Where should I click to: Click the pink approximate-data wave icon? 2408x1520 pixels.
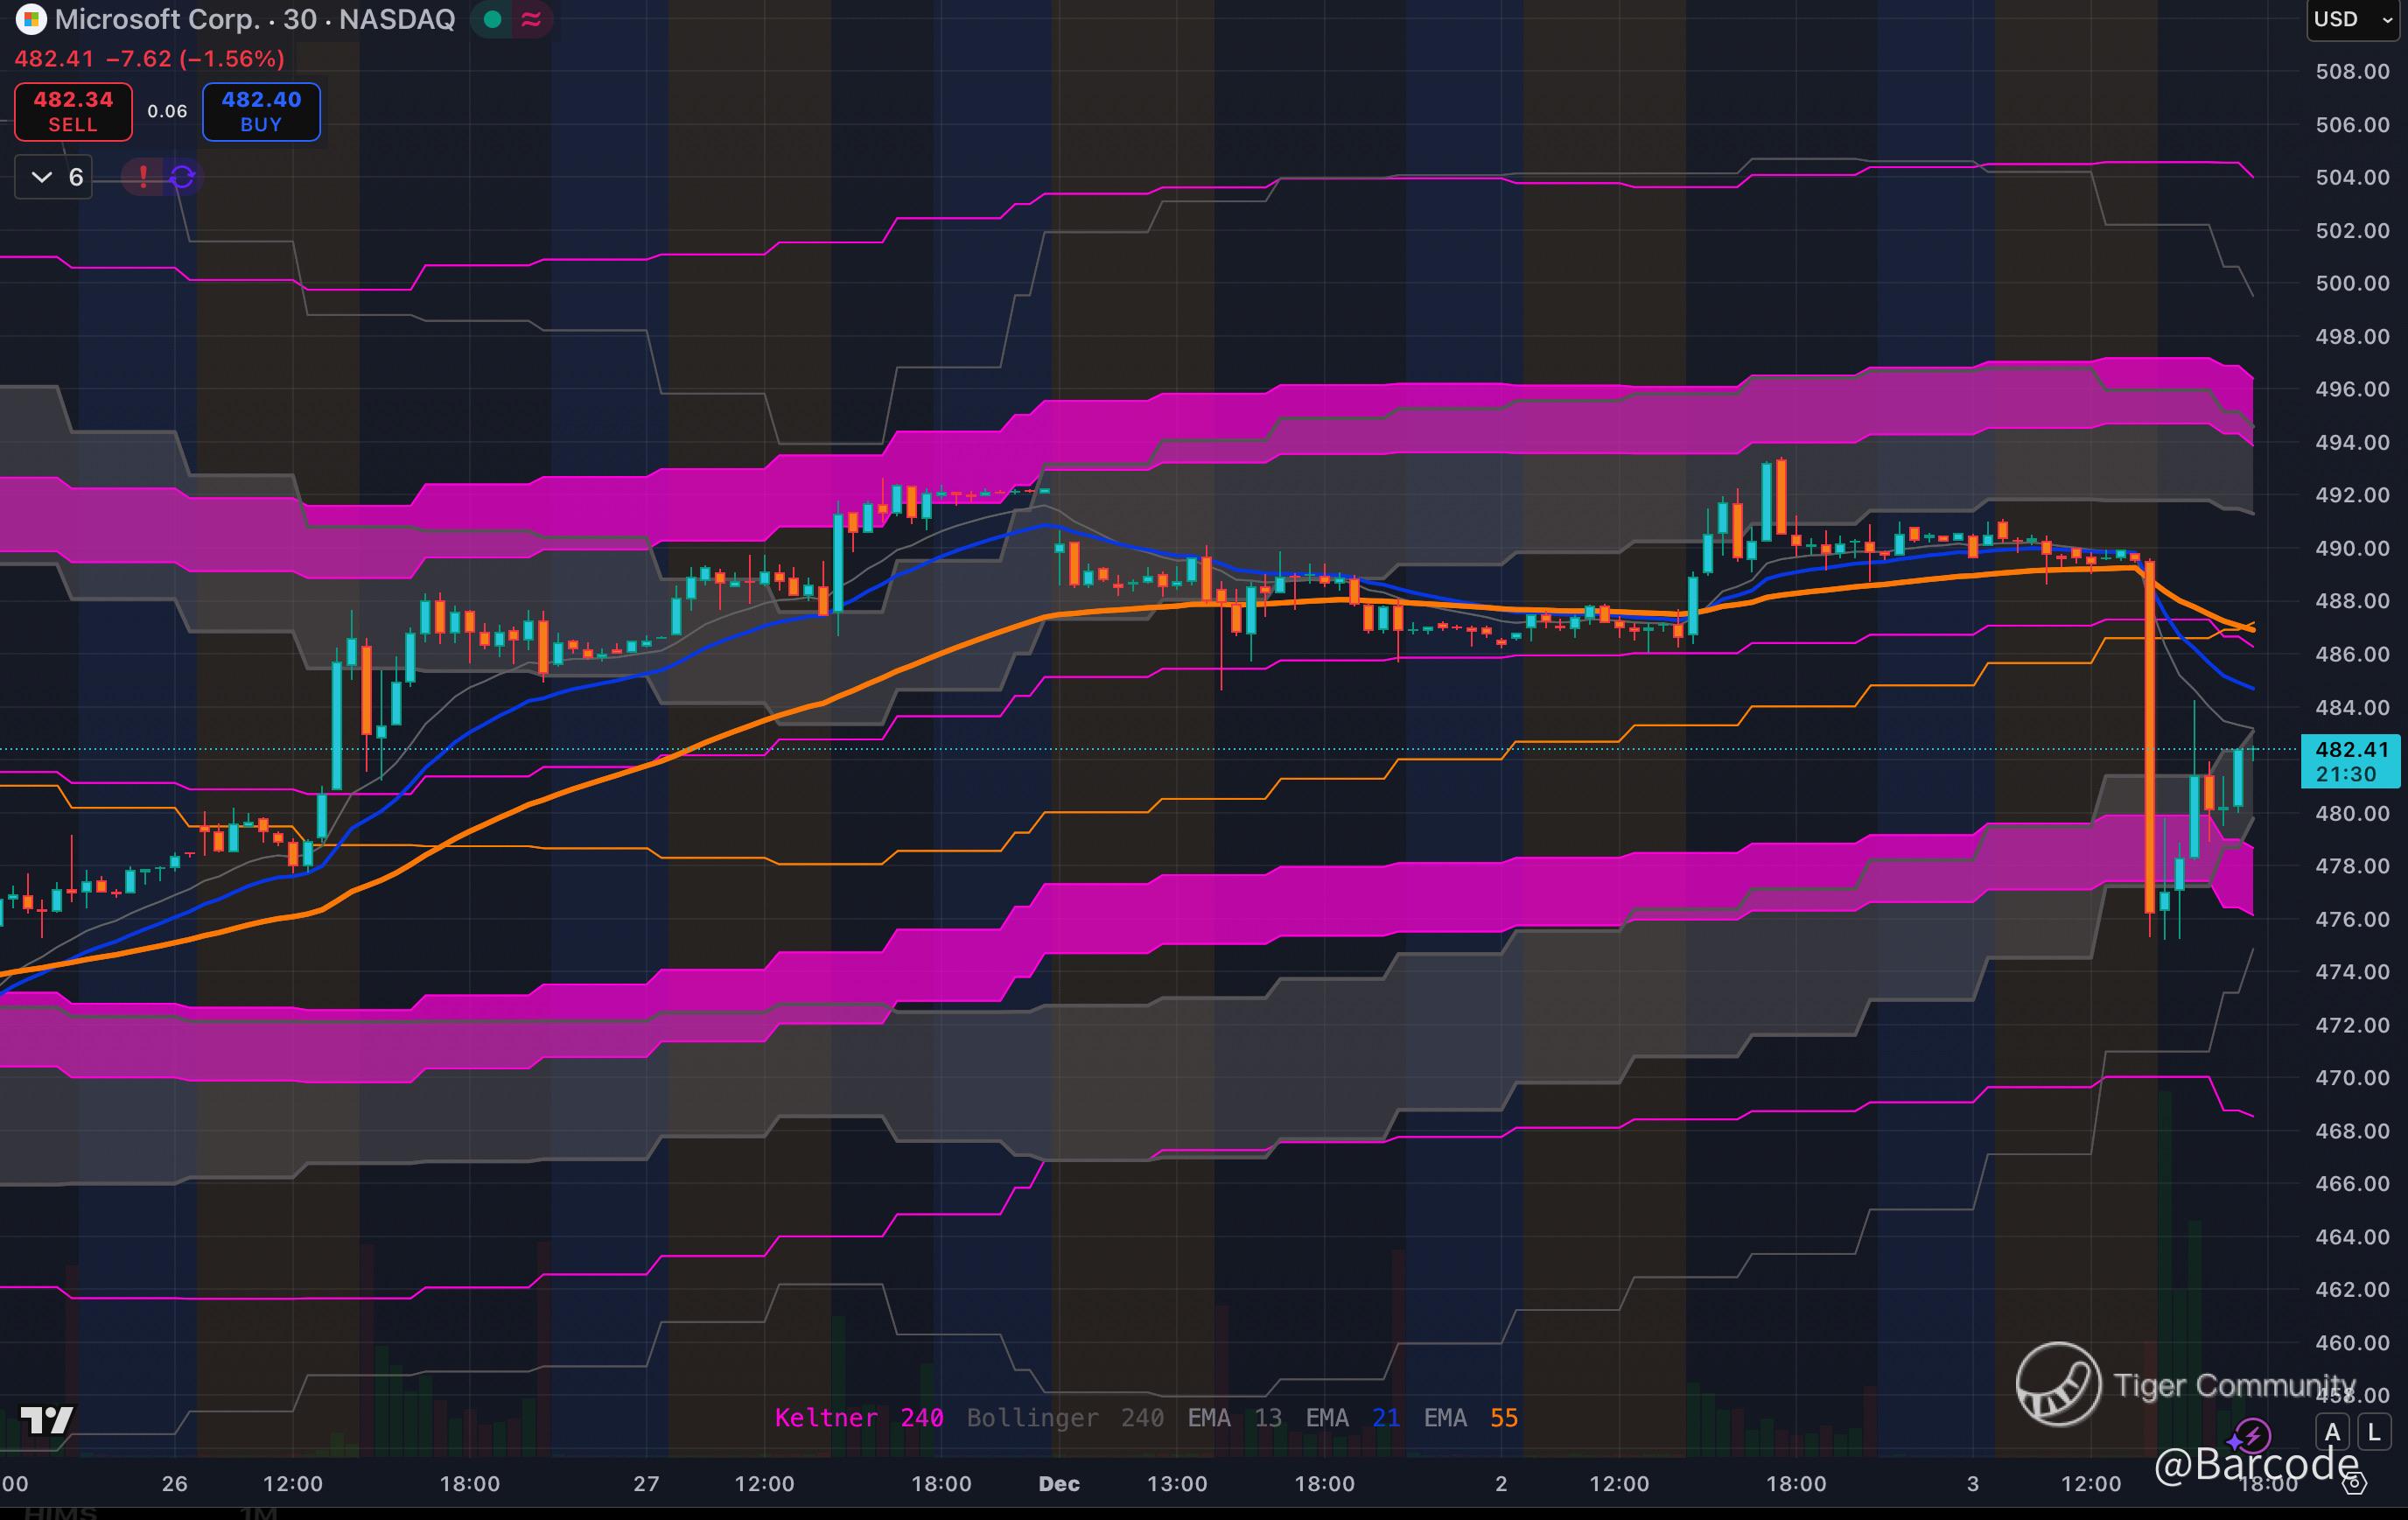532,19
